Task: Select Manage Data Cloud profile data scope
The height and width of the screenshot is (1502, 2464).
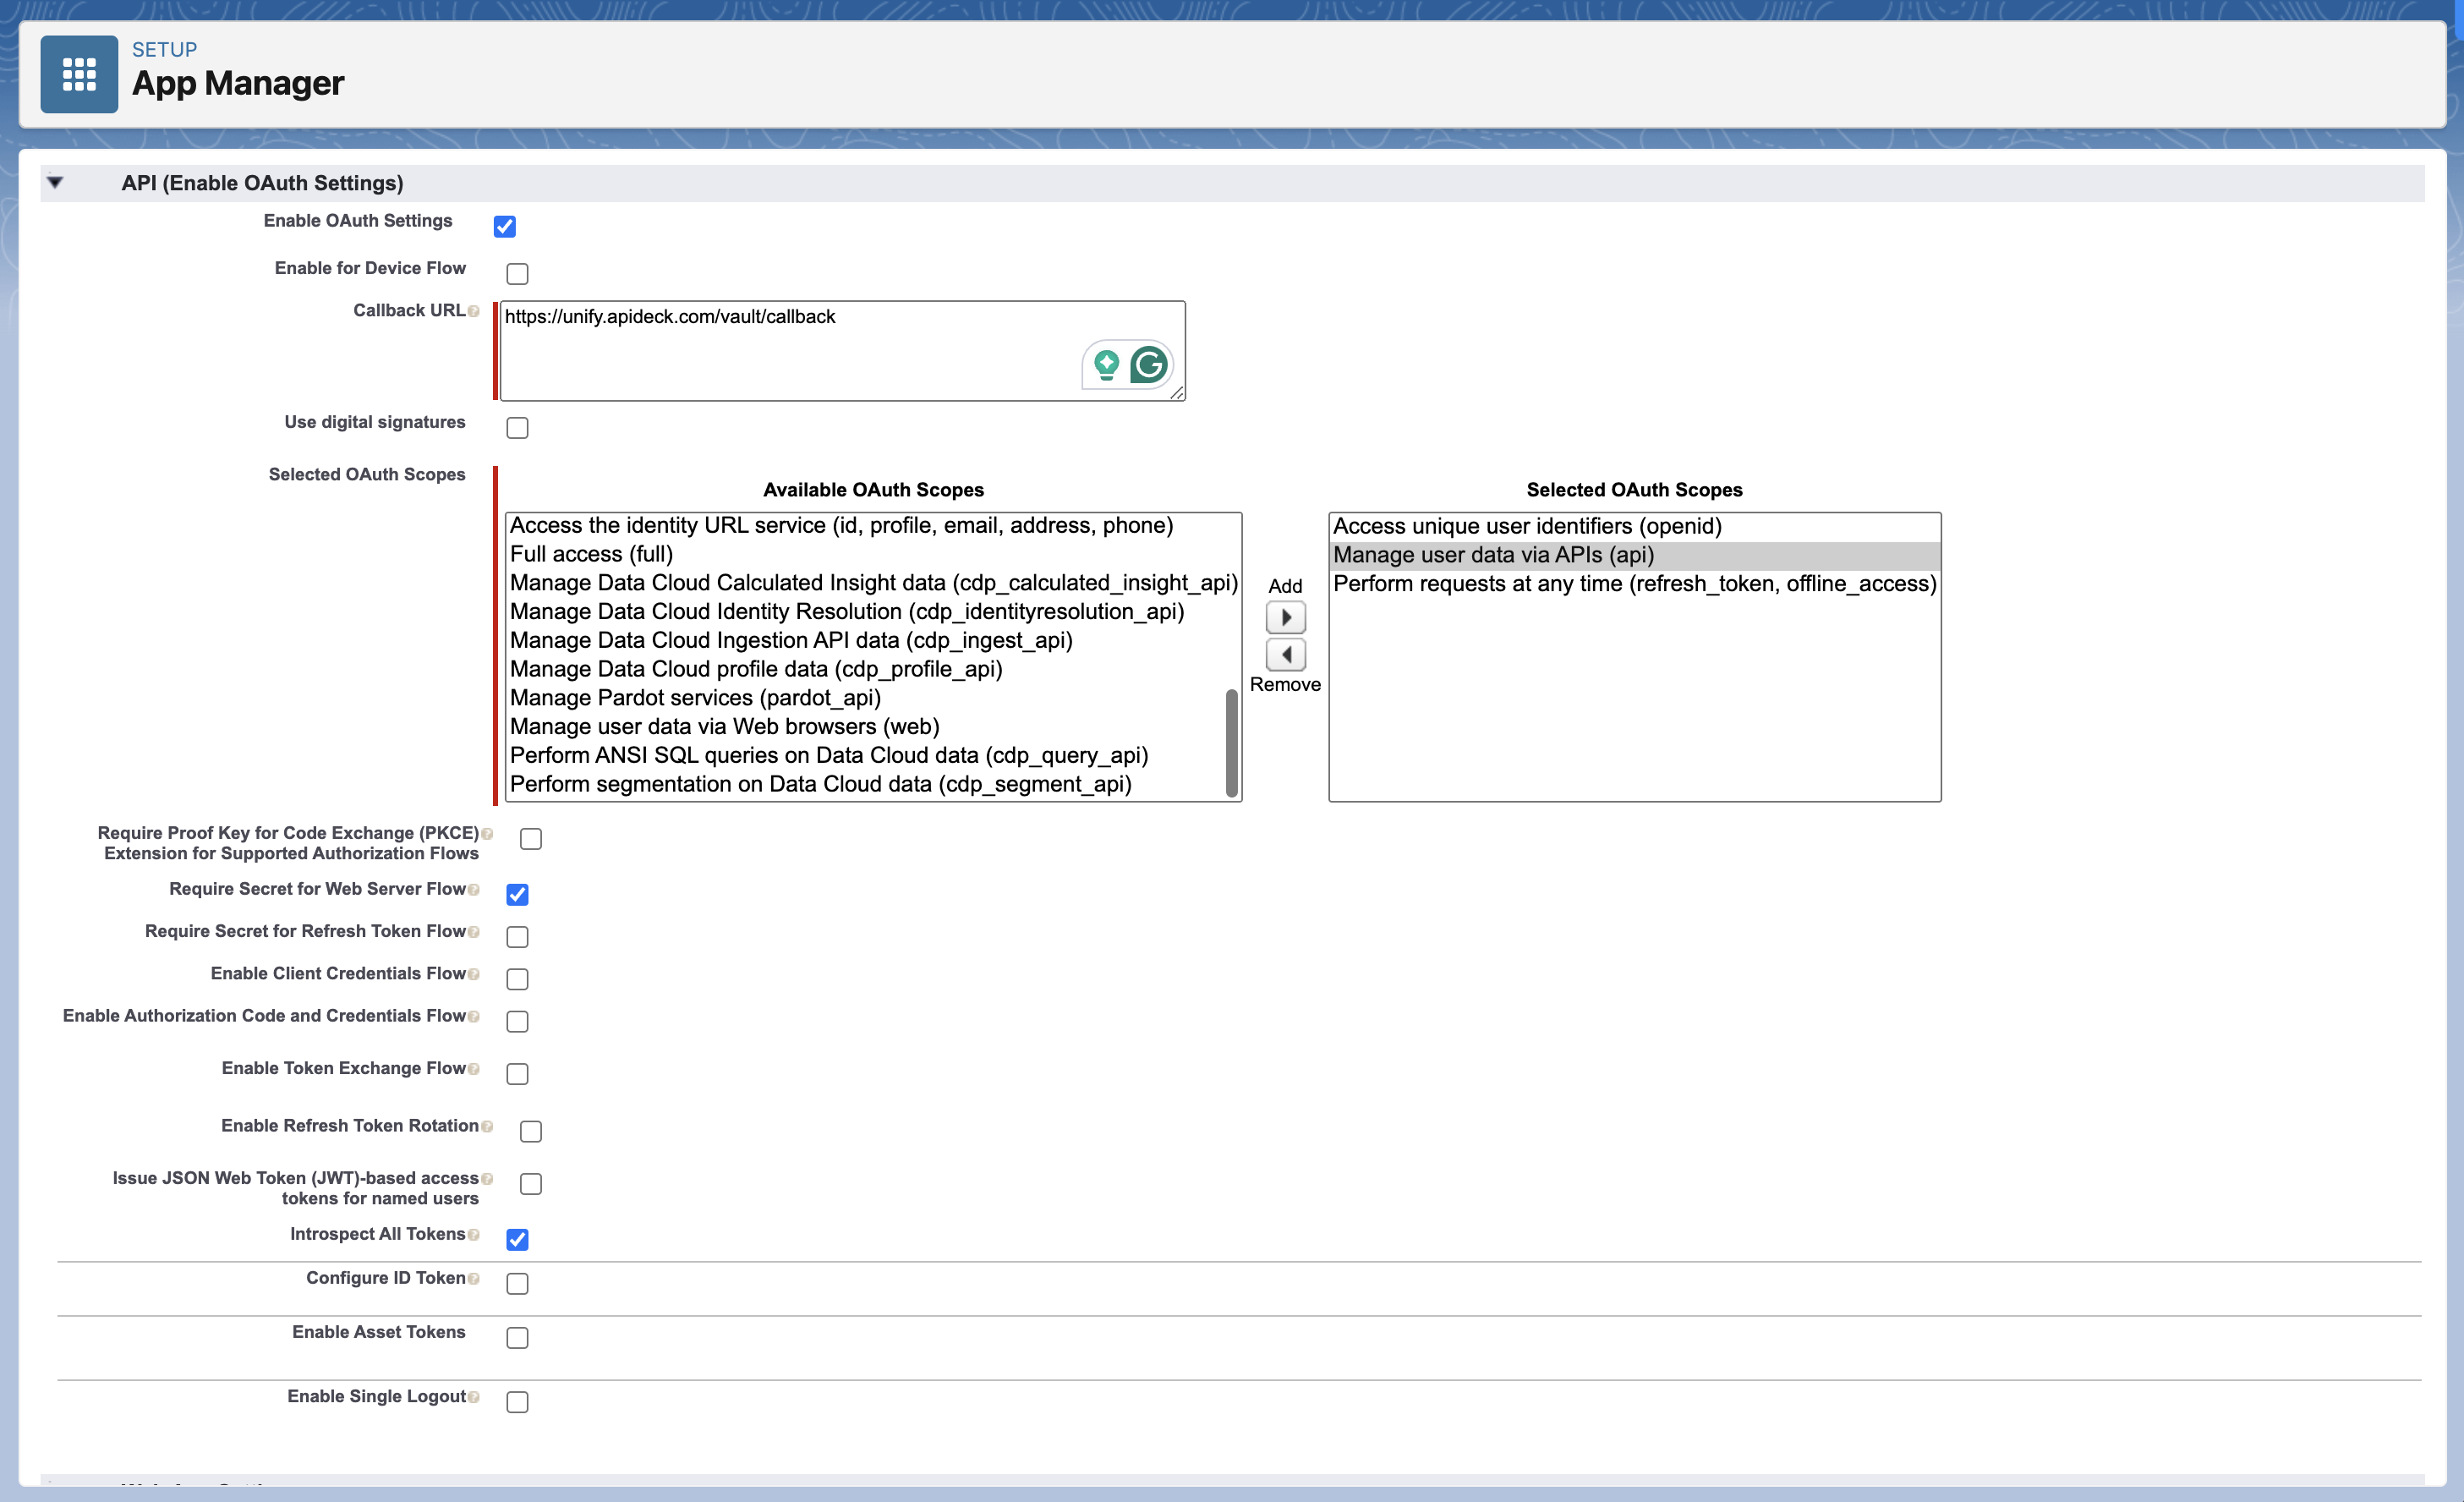Action: click(866, 669)
